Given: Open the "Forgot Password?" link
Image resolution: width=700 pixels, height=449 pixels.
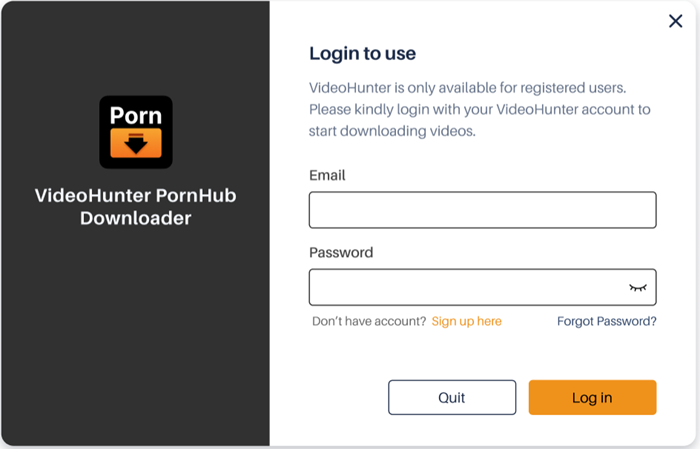Looking at the screenshot, I should point(607,321).
